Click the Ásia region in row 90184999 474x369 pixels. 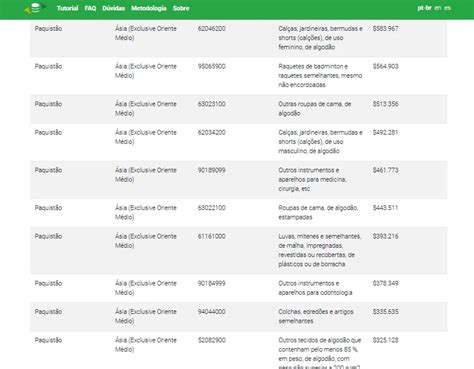point(146,288)
